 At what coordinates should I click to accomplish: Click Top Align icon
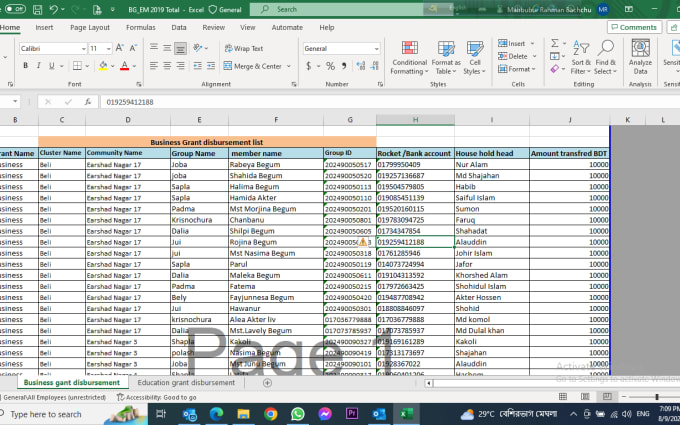(x=154, y=48)
